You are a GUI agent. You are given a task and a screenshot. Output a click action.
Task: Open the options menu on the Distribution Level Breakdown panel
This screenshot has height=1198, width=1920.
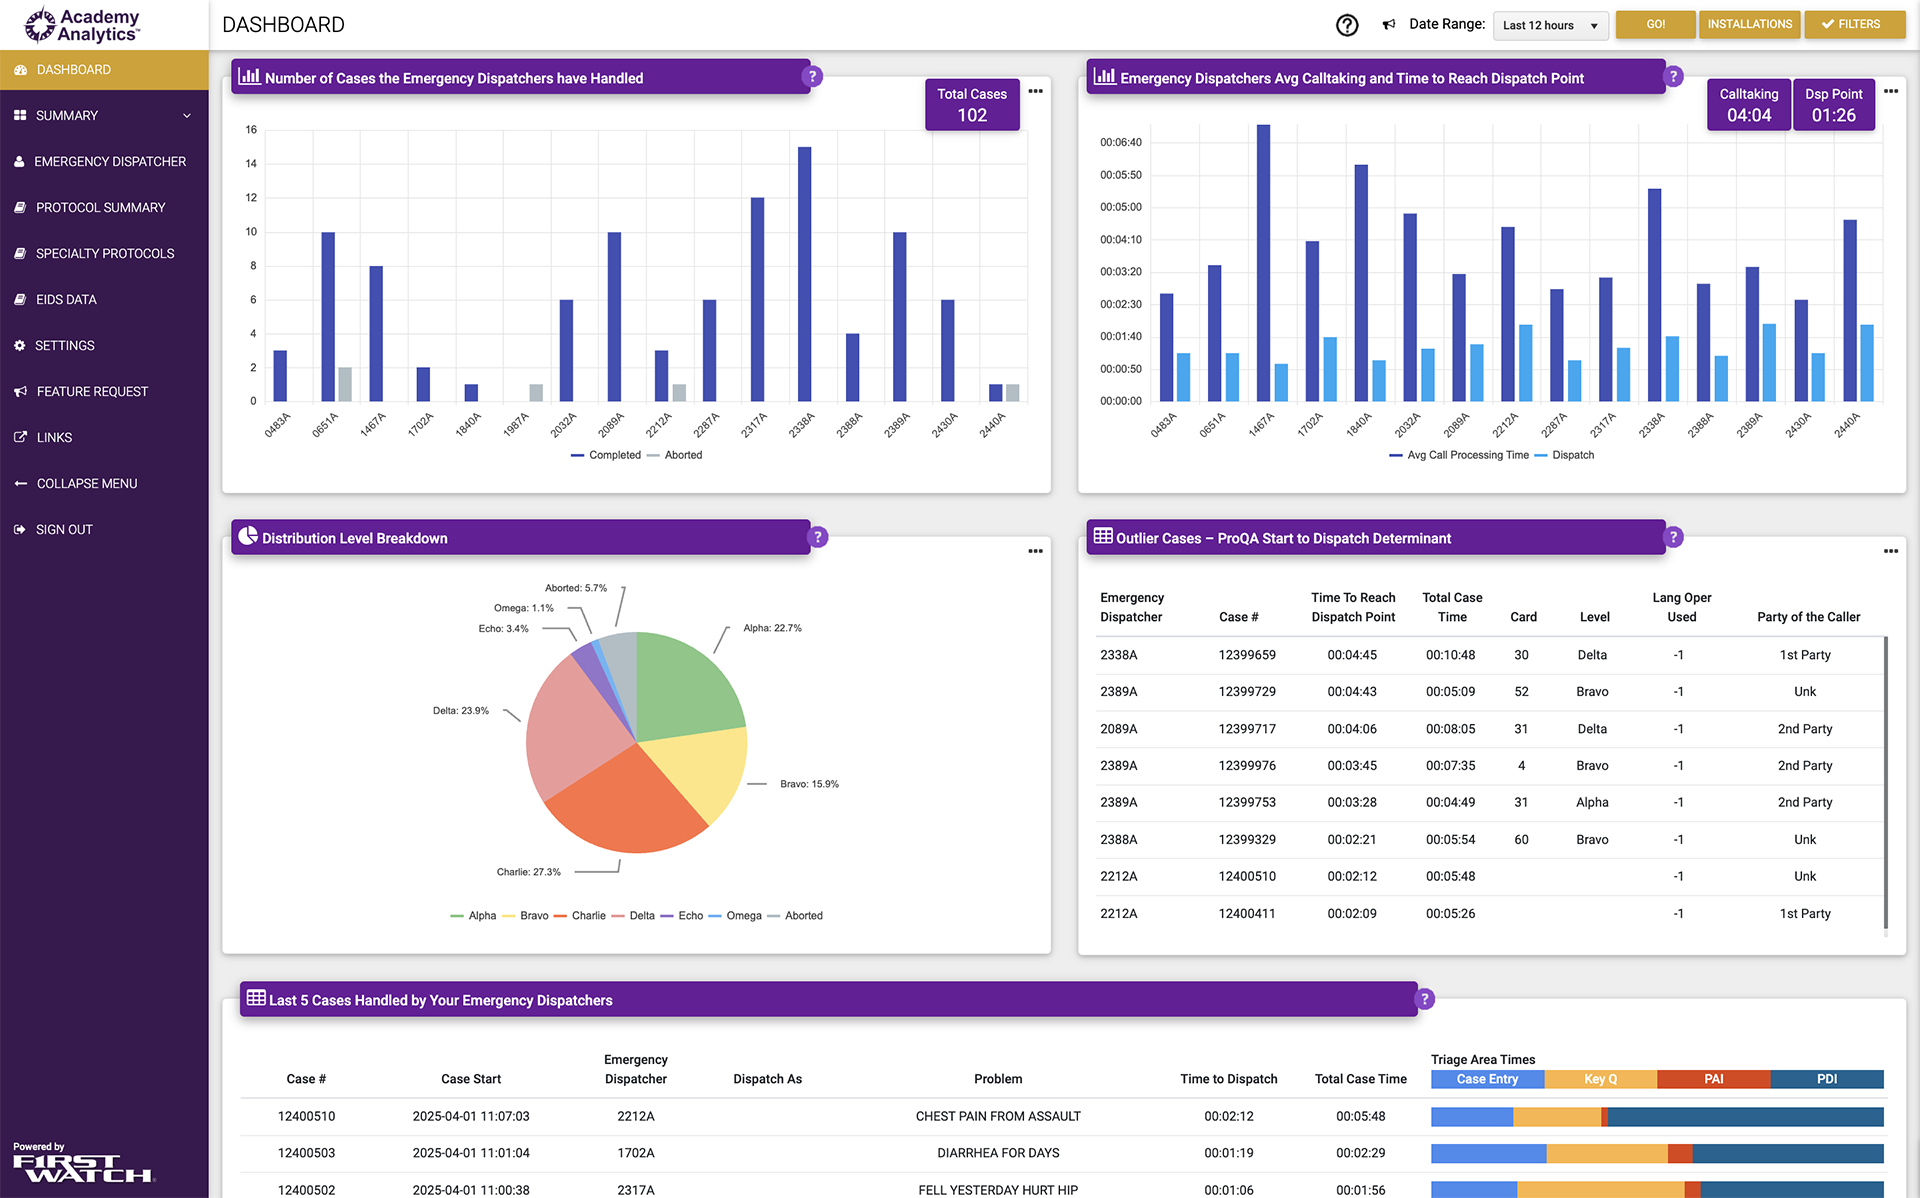(x=1035, y=551)
